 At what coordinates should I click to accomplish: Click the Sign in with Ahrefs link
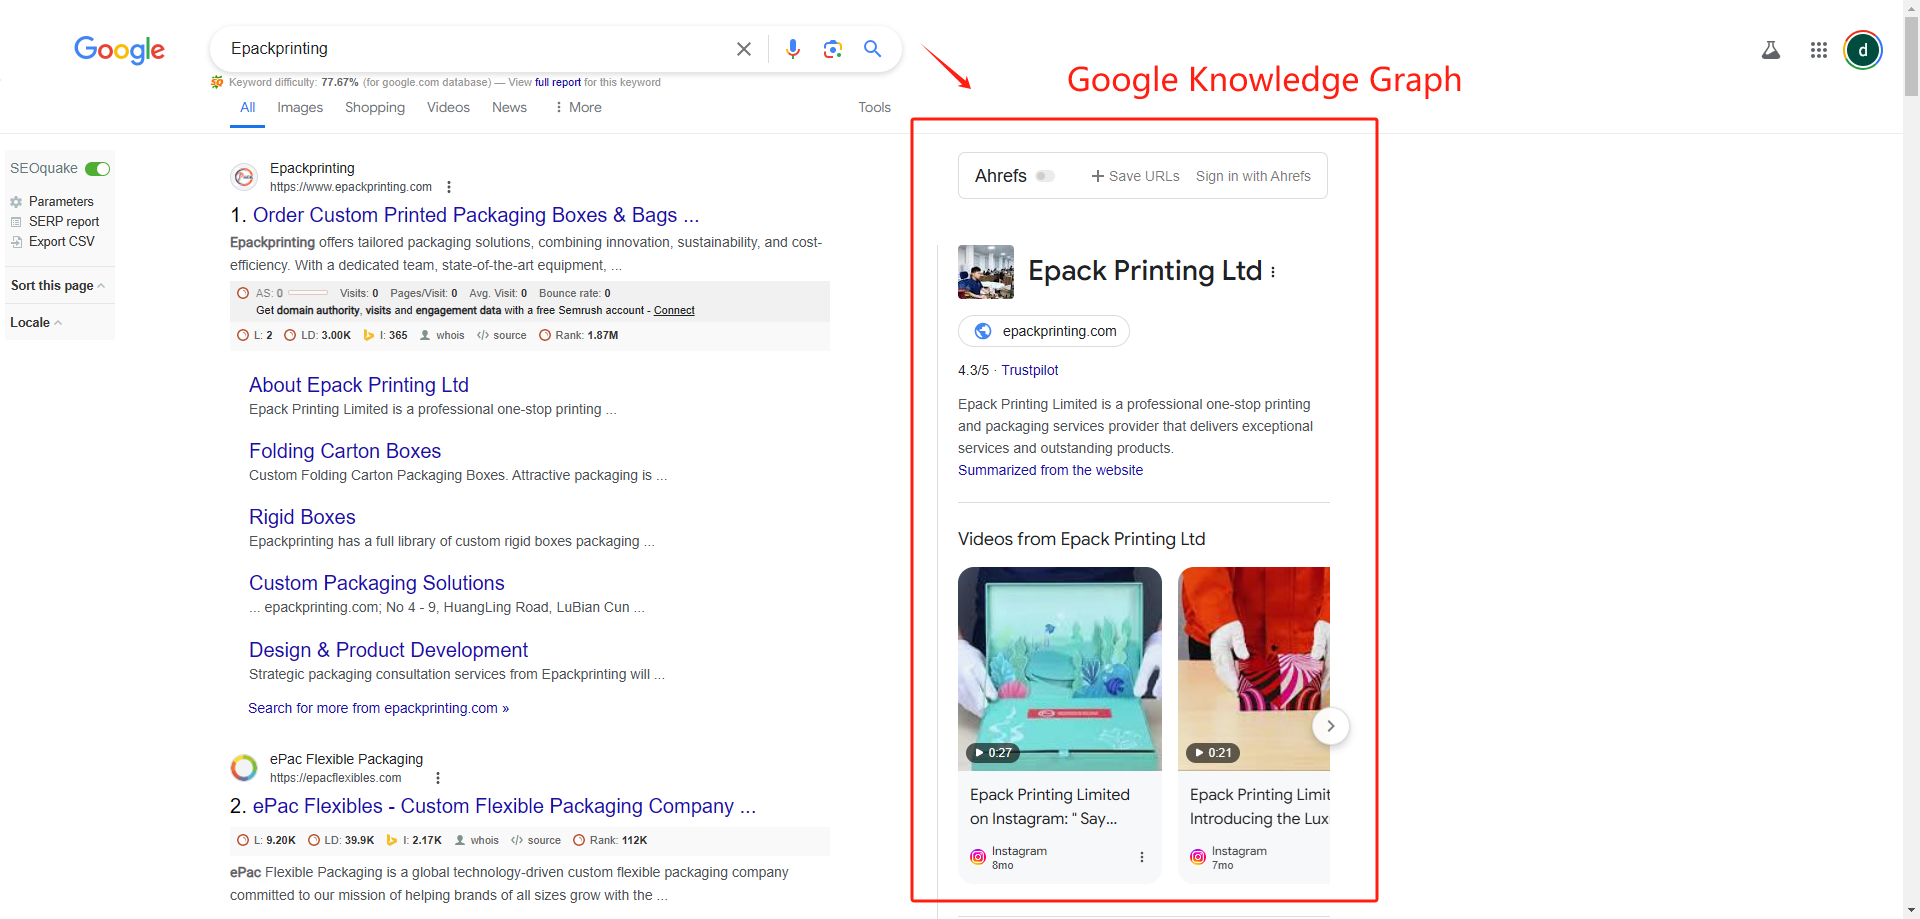pyautogui.click(x=1253, y=175)
